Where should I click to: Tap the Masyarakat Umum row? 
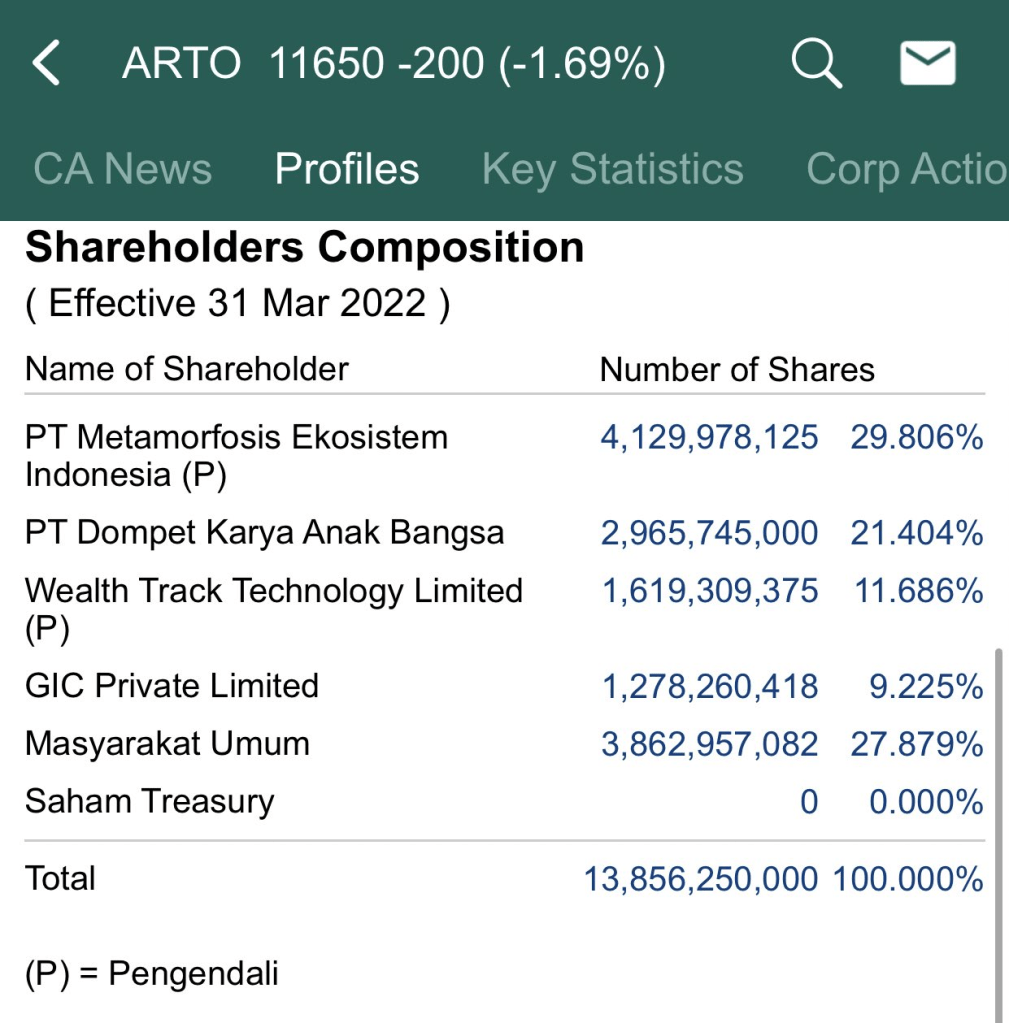167,744
